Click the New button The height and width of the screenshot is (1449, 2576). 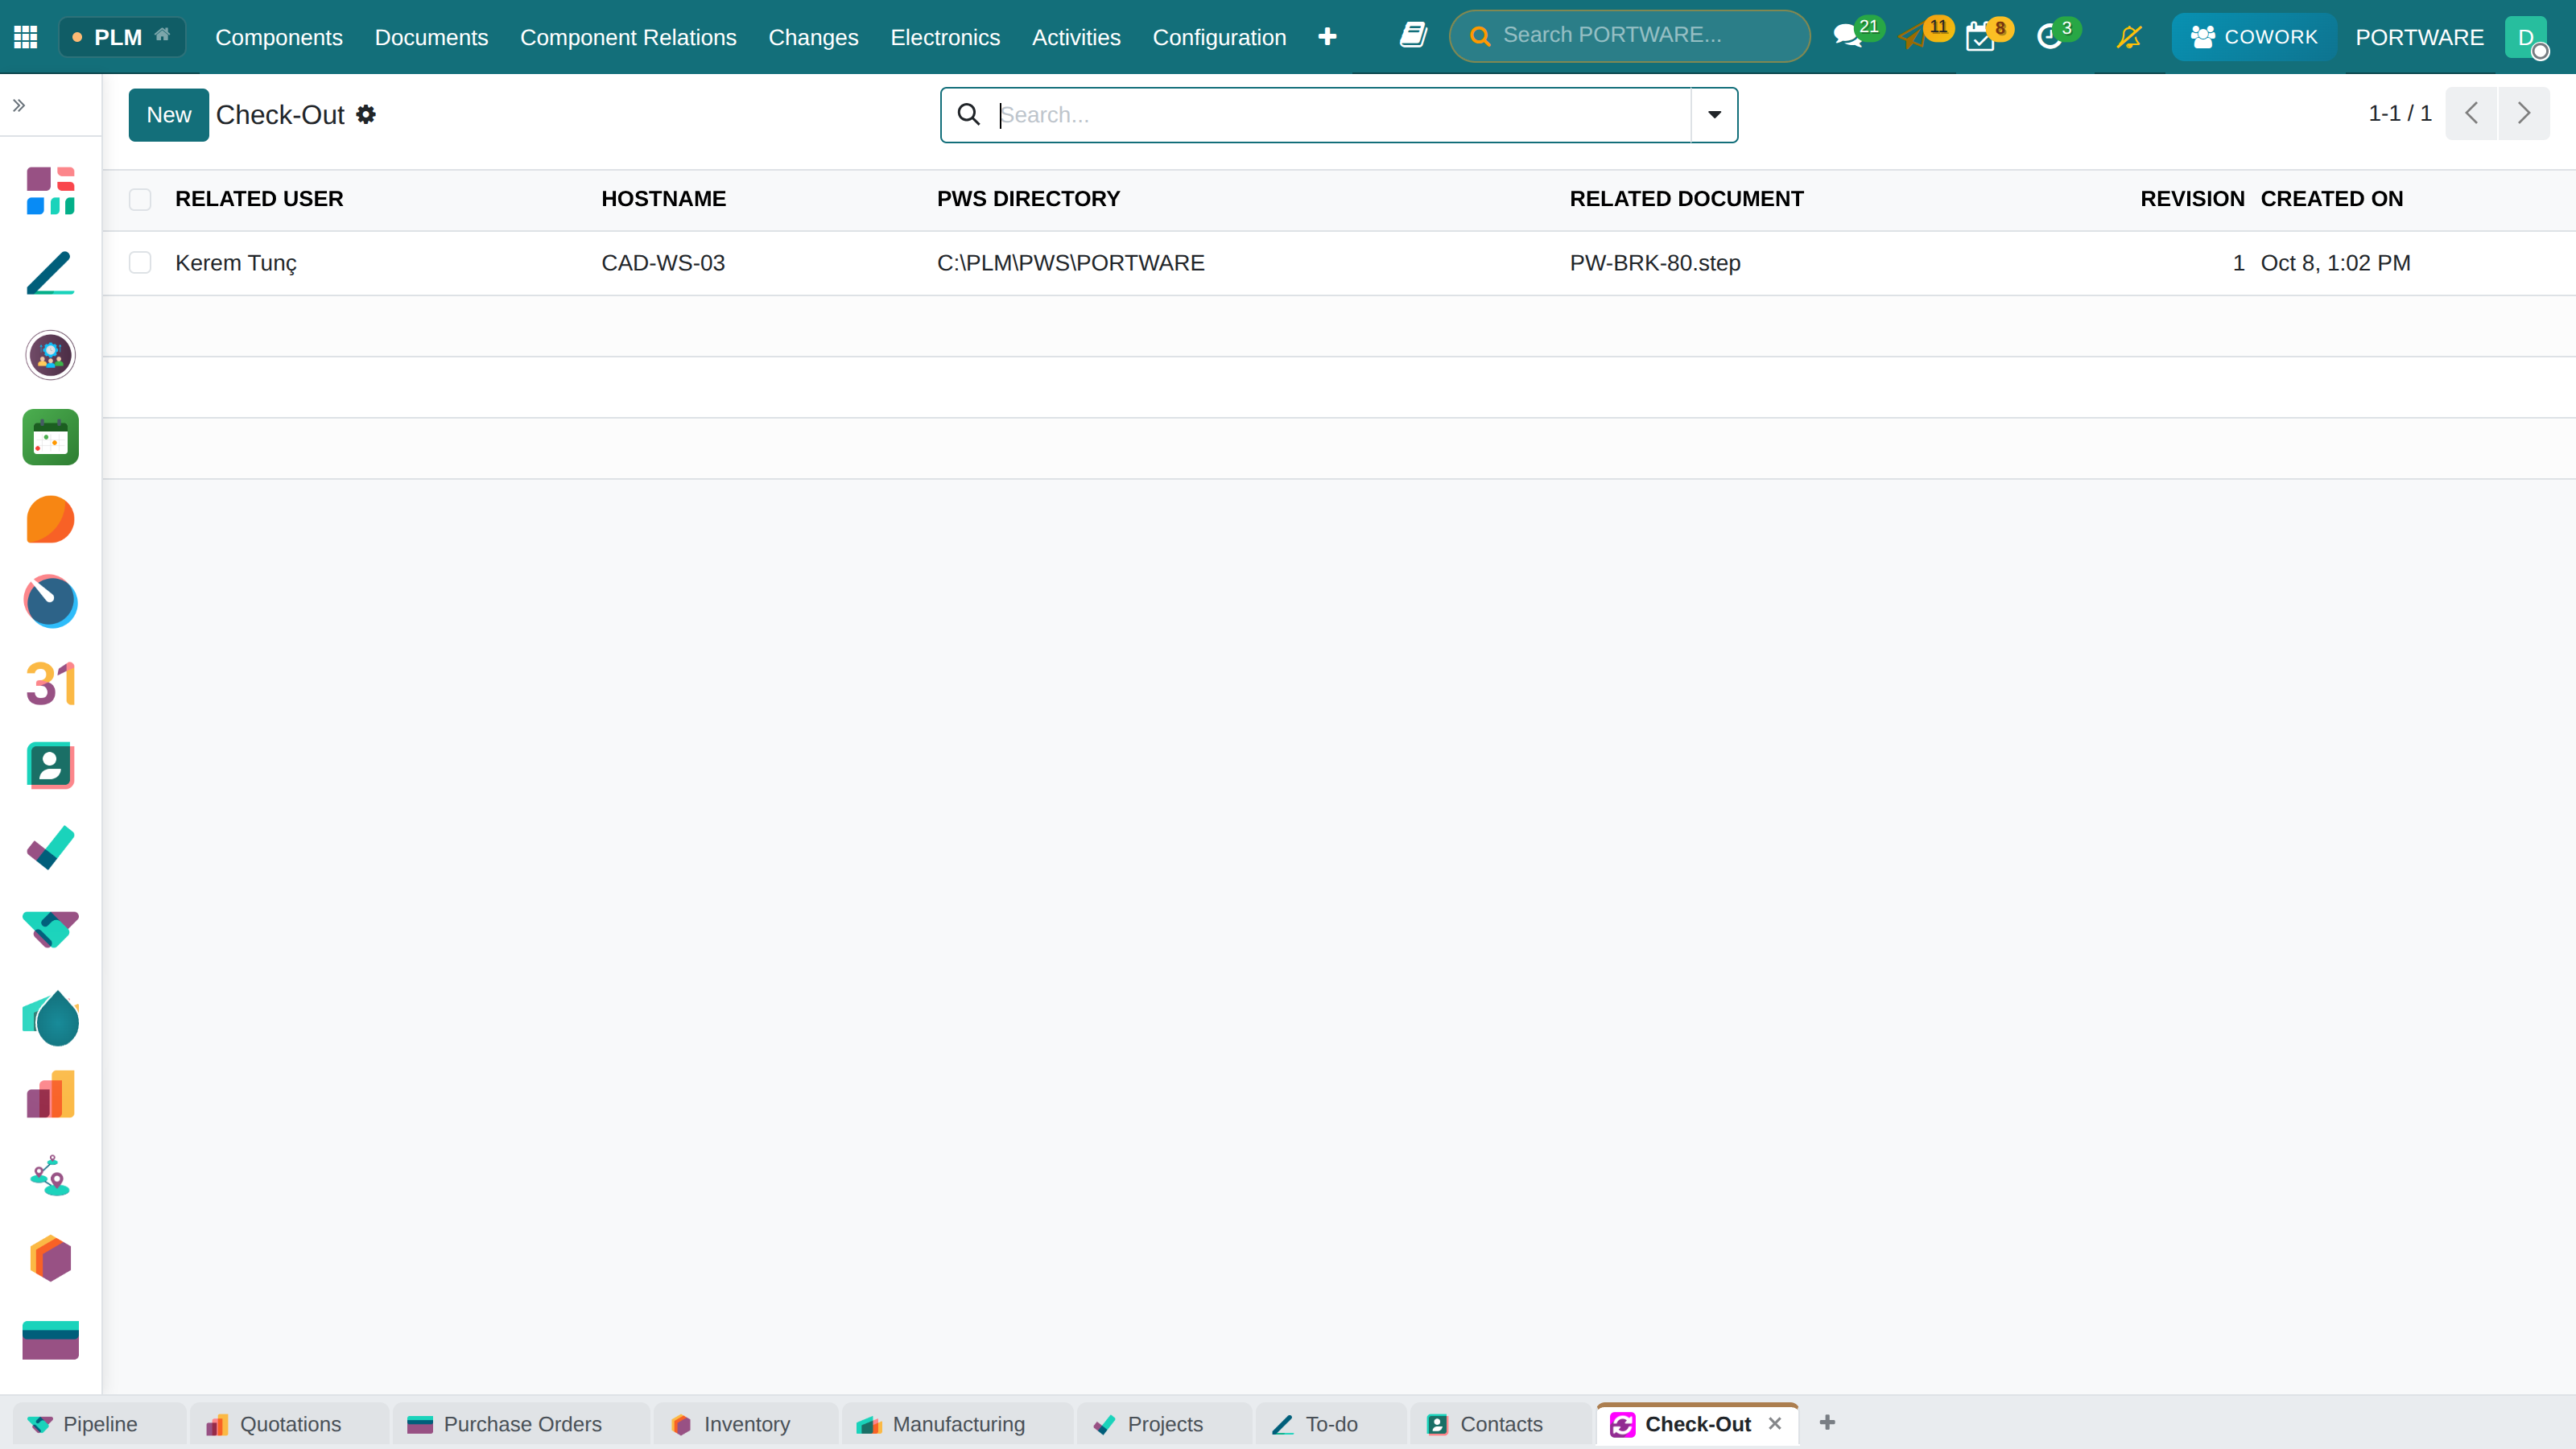coord(168,115)
